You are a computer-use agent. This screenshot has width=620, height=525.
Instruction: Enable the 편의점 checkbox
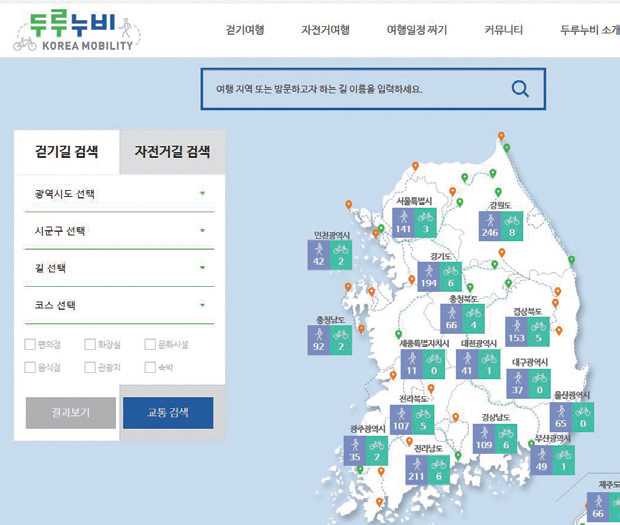click(x=30, y=344)
